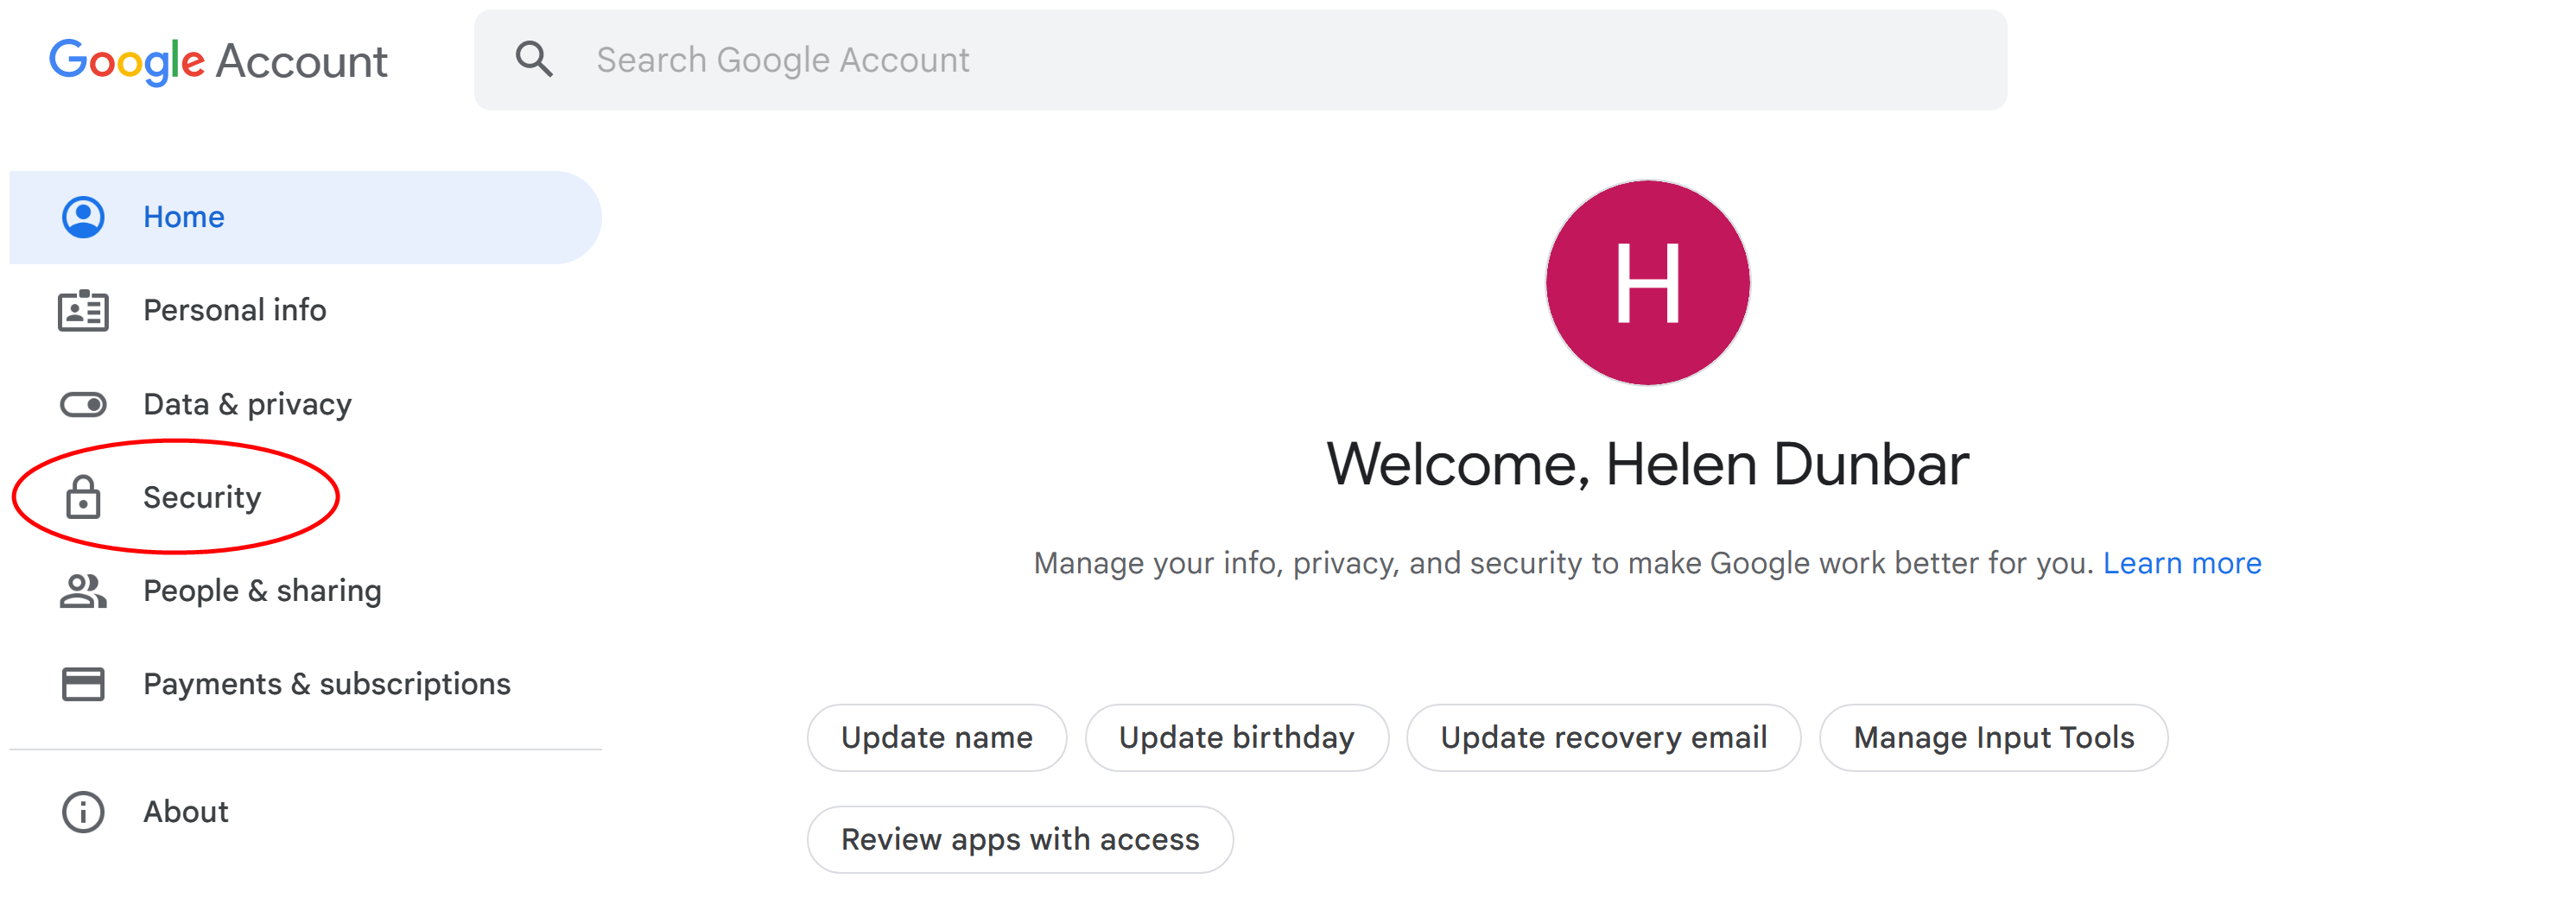Click the Personal info ID card icon
The height and width of the screenshot is (898, 2576).
pyautogui.click(x=83, y=311)
